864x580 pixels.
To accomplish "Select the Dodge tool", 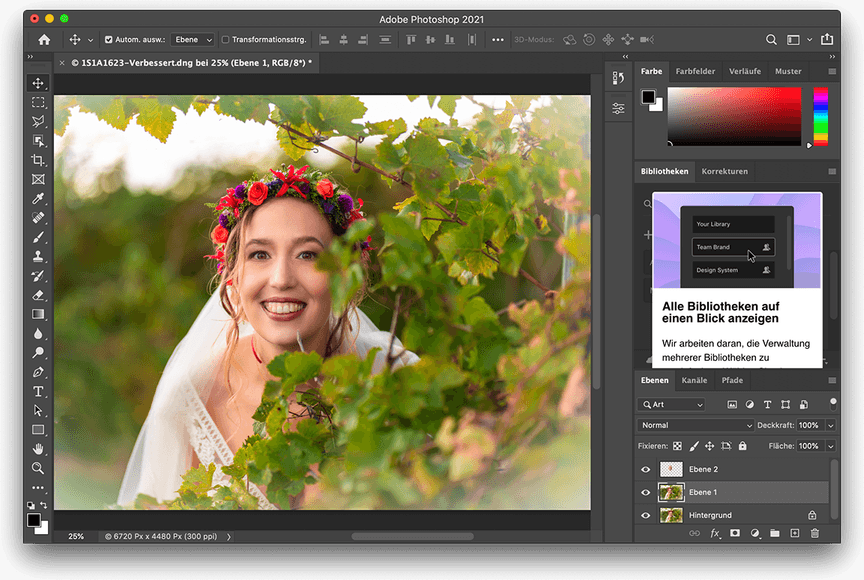I will point(38,353).
